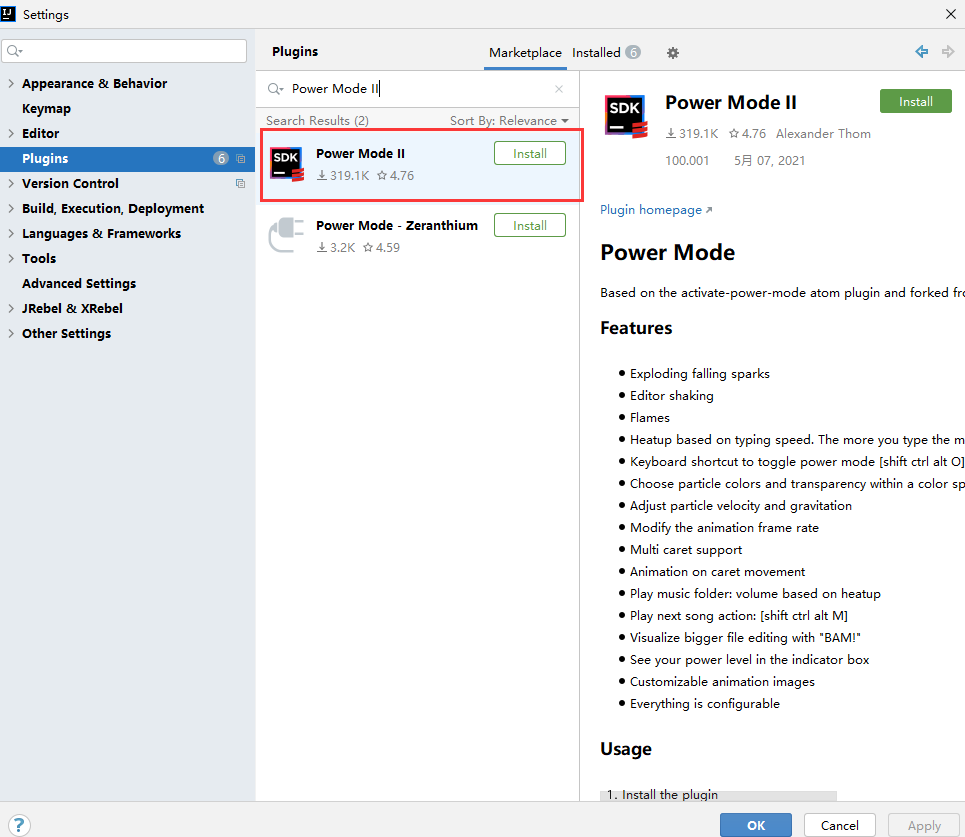Image resolution: width=965 pixels, height=837 pixels.
Task: Expand the Other Settings node
Action: click(x=11, y=333)
